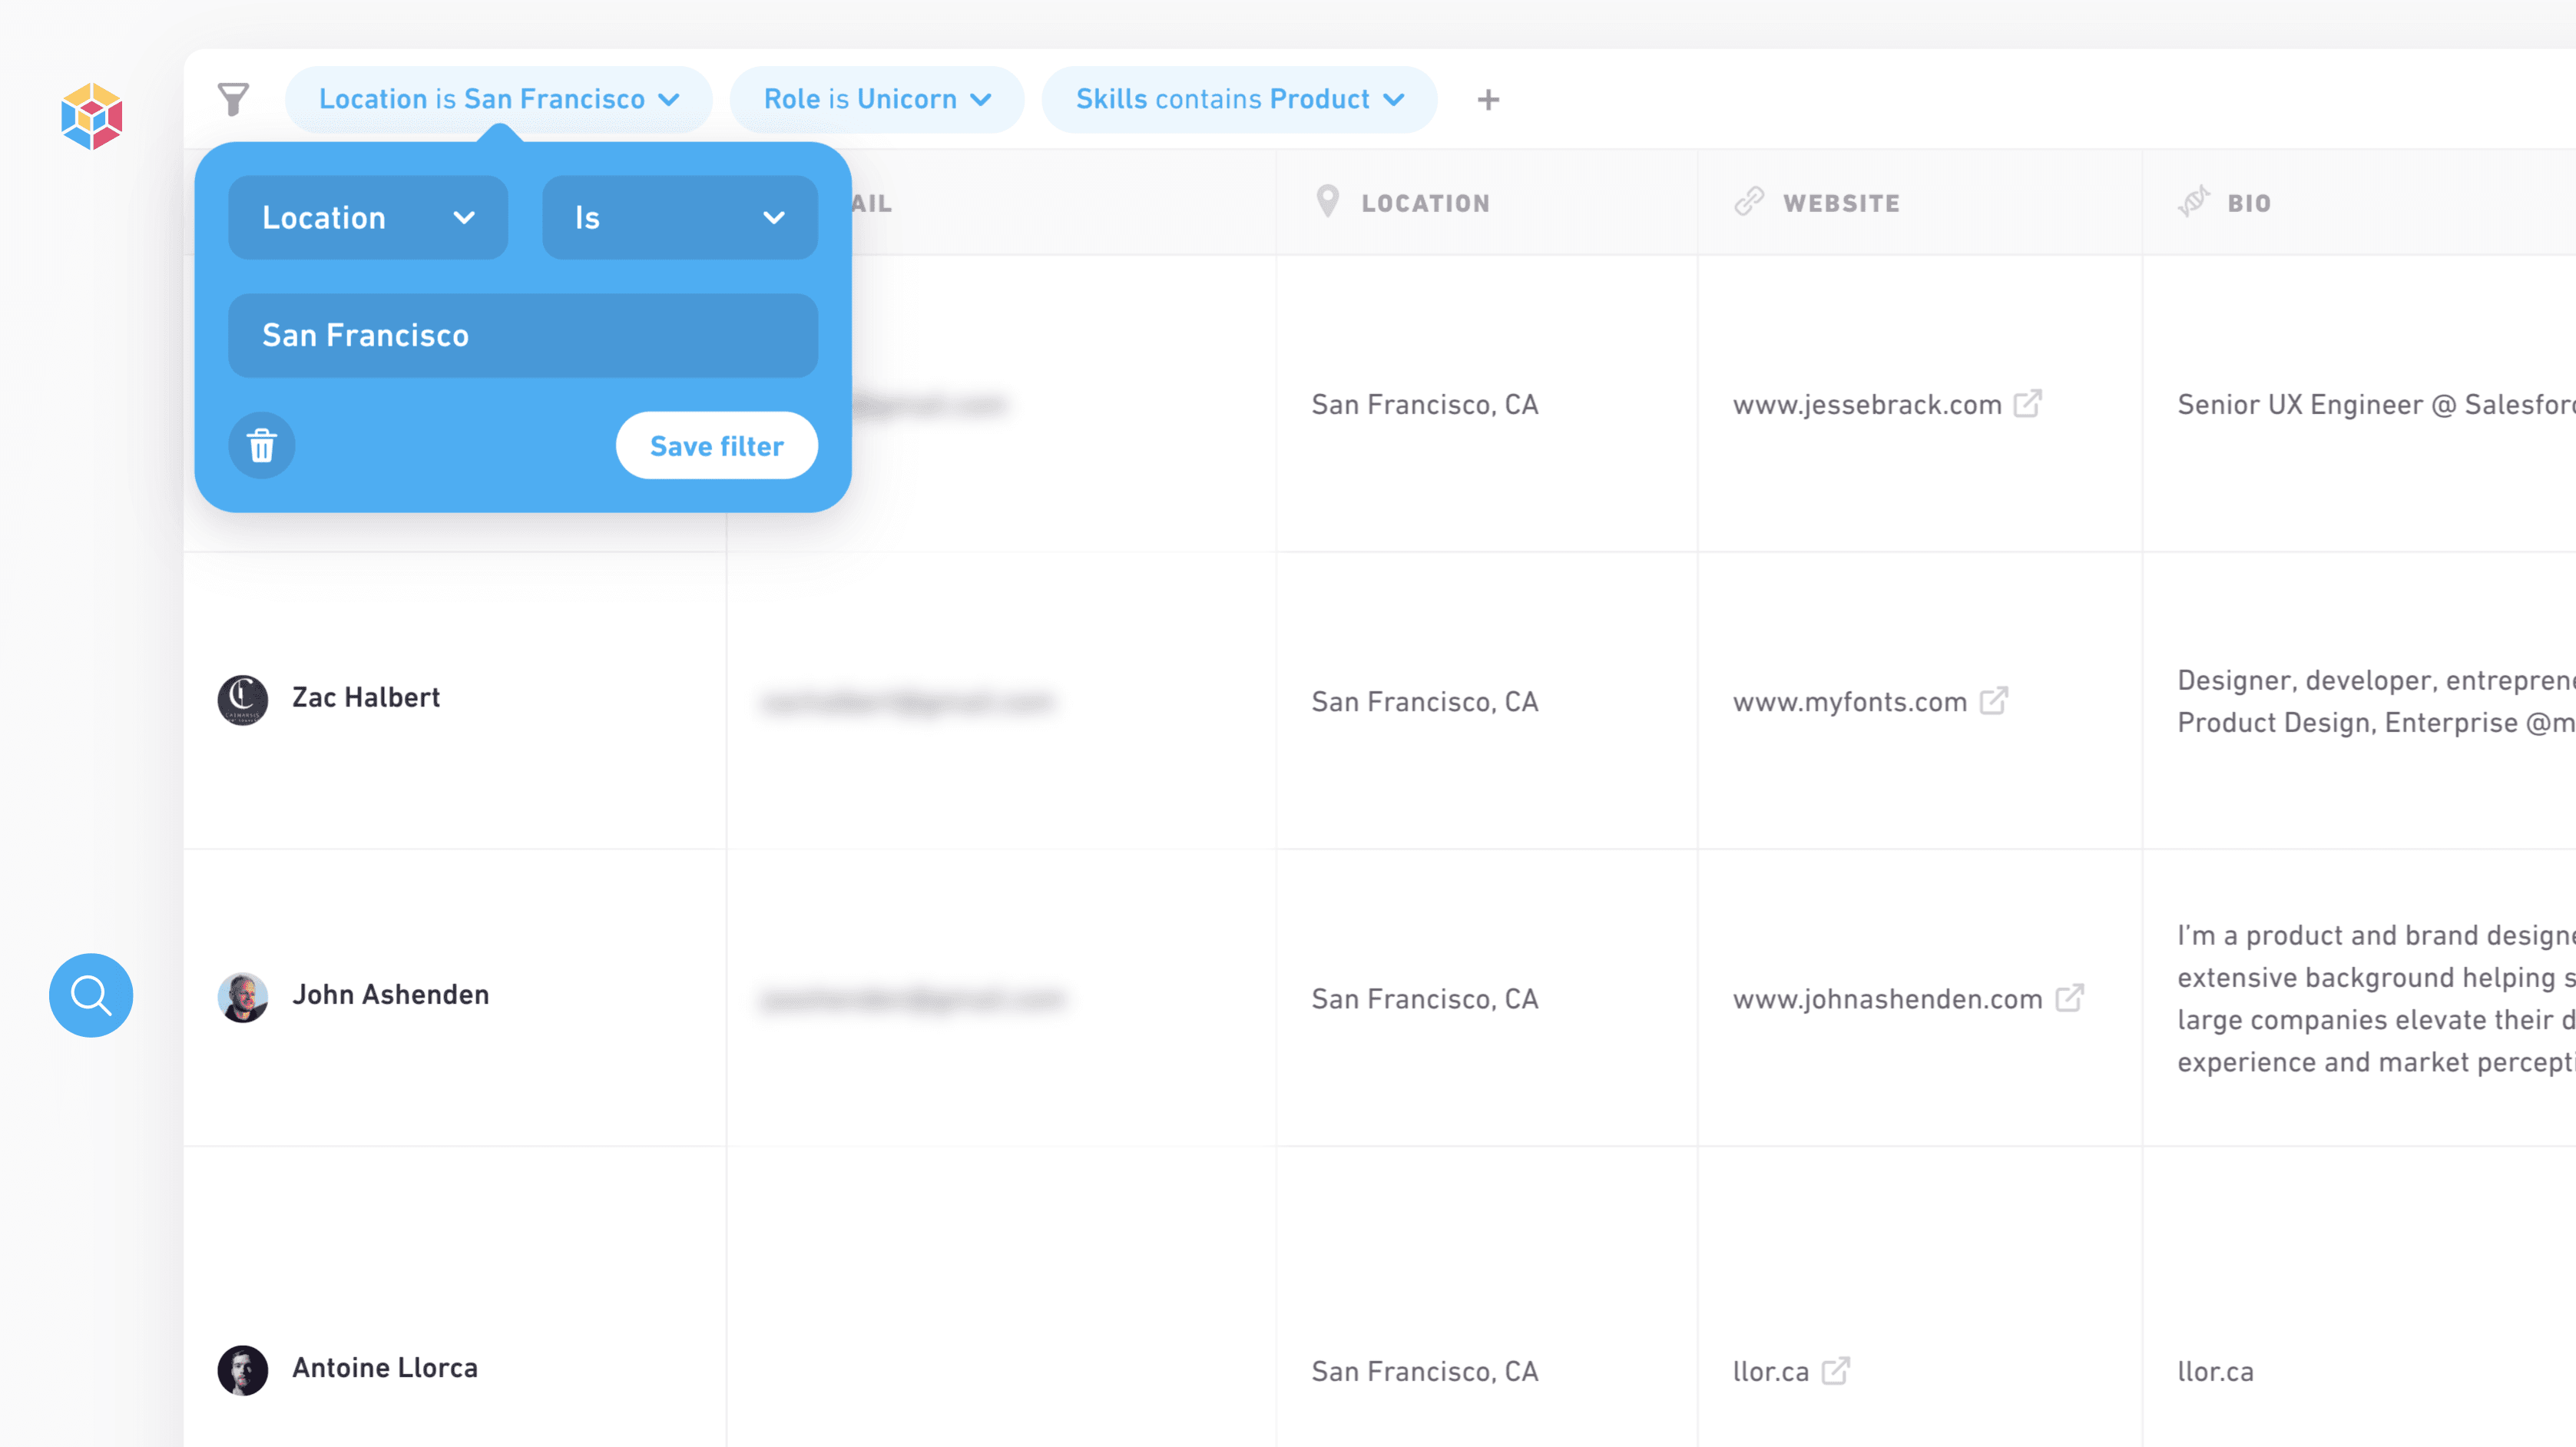Click Website column header
2576x1447 pixels.
click(x=1840, y=203)
